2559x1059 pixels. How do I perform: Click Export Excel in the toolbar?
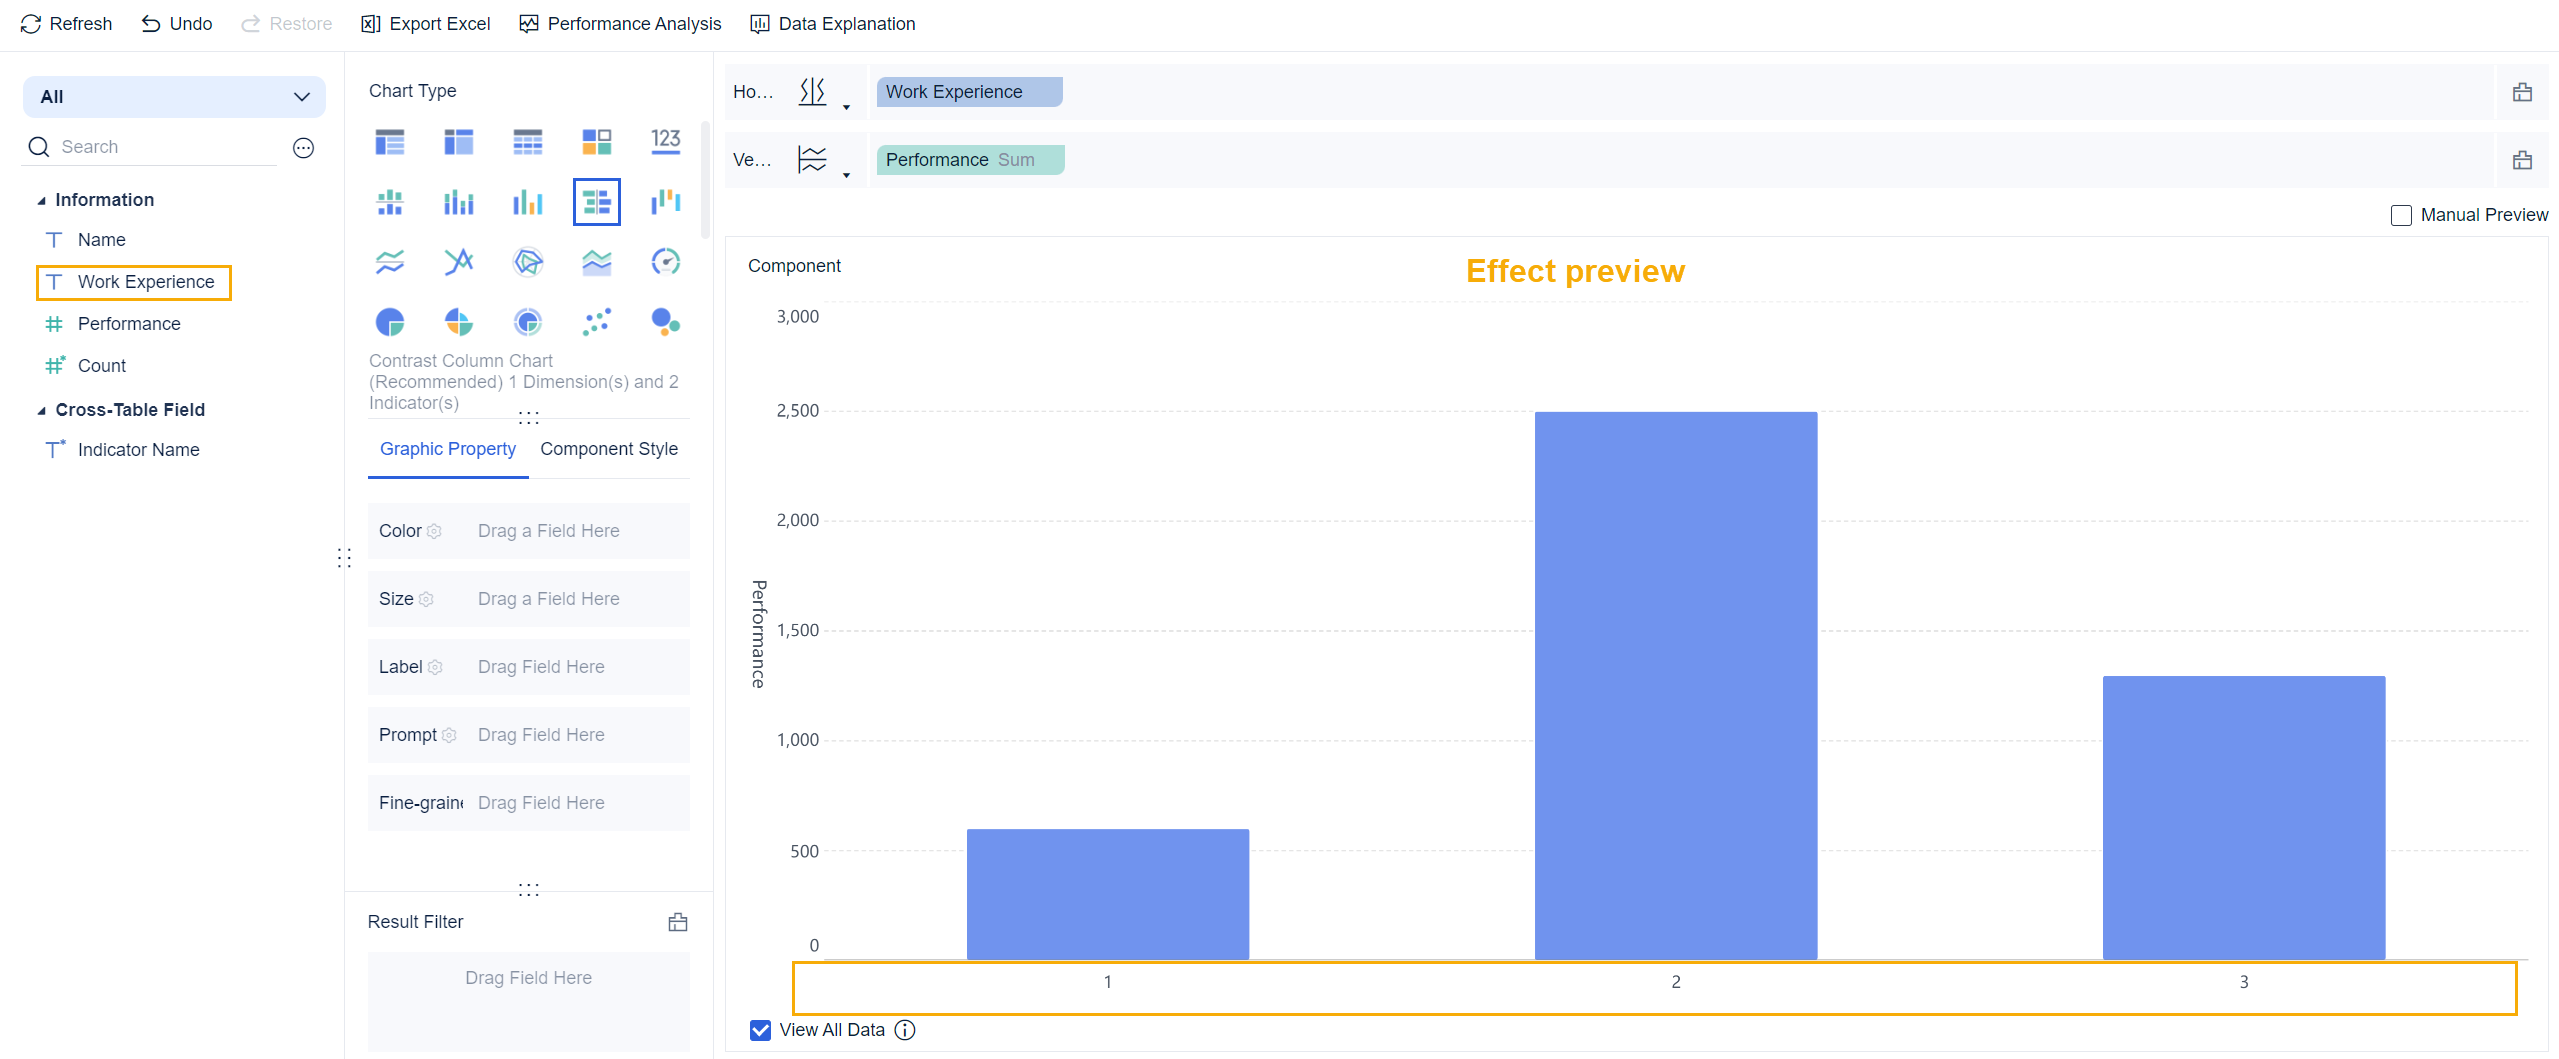click(425, 24)
